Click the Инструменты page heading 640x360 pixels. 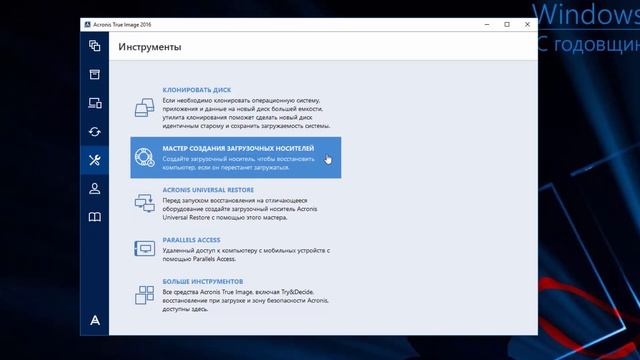[x=150, y=47]
